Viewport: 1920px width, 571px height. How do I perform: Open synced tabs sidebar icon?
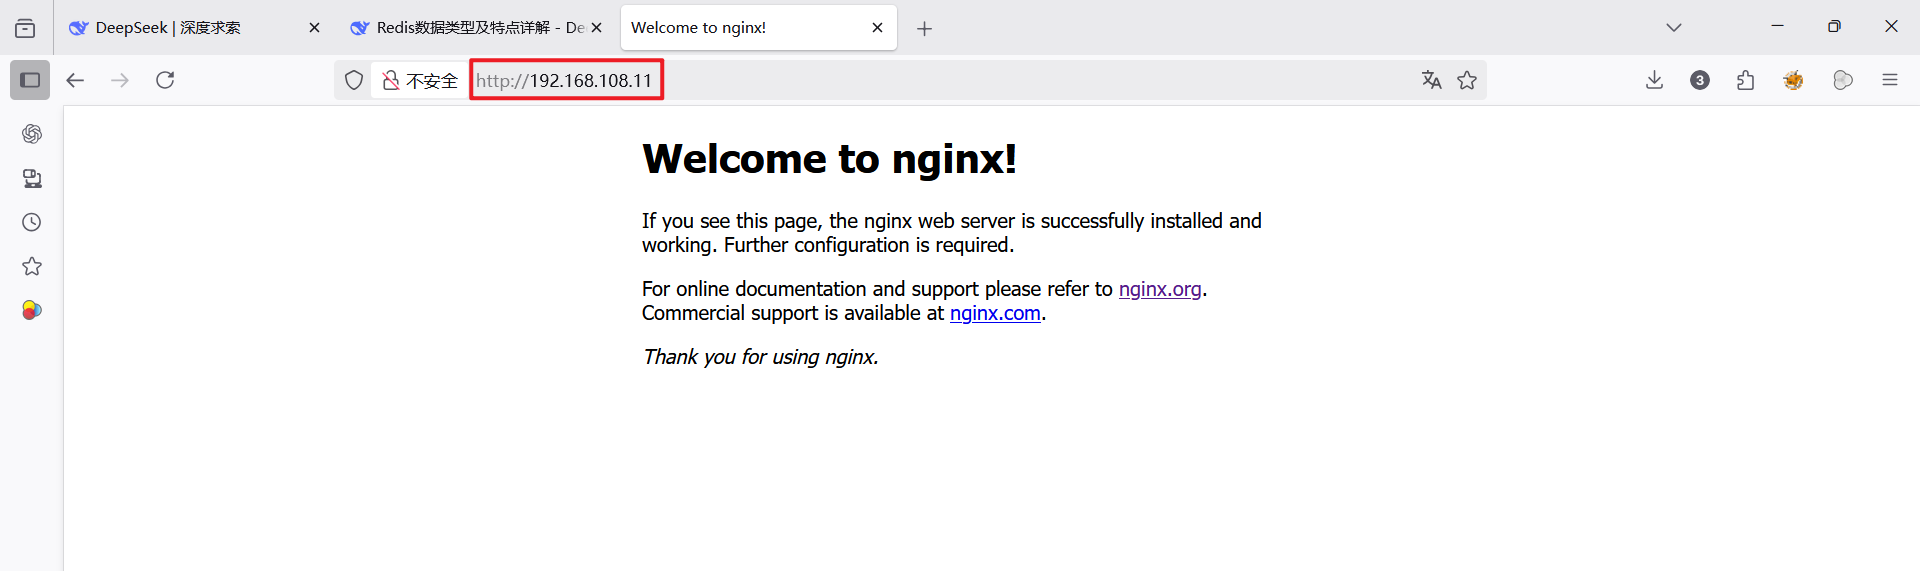coord(32,178)
